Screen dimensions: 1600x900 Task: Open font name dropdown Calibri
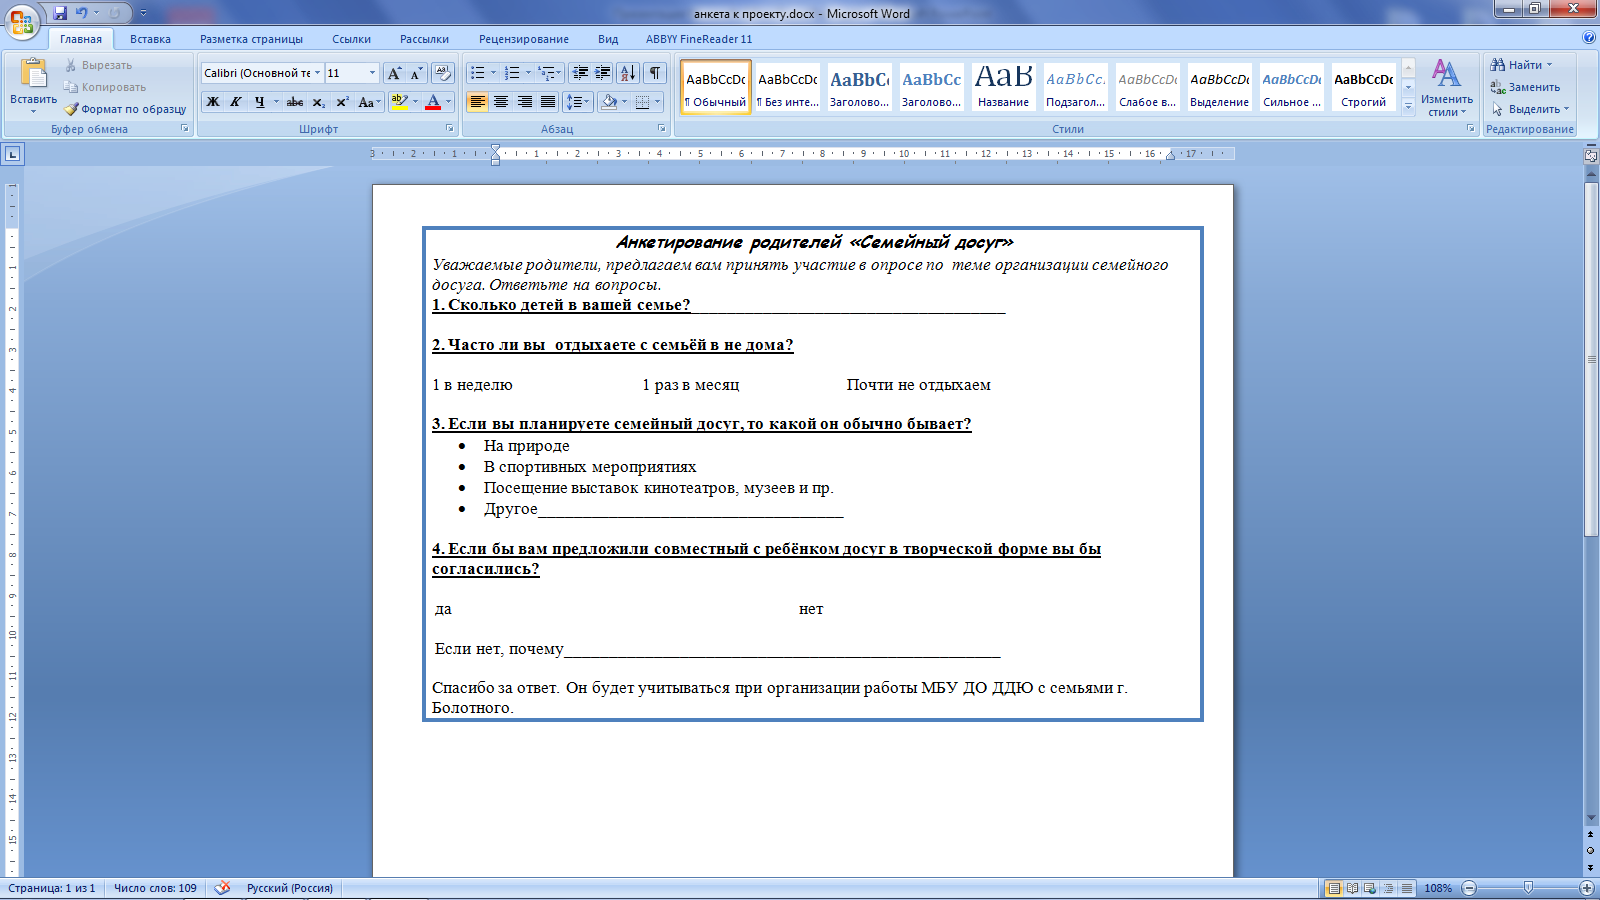(x=317, y=73)
